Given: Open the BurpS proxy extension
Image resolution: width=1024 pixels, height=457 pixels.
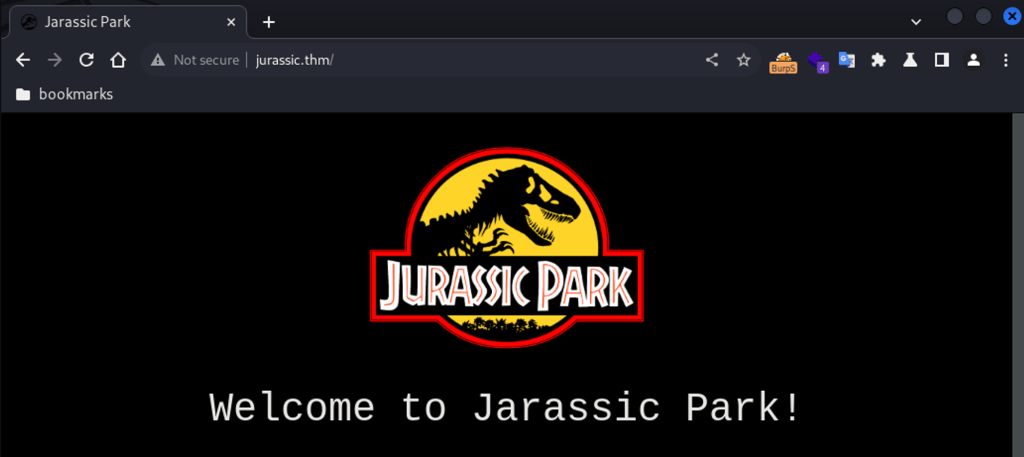Looking at the screenshot, I should [x=783, y=61].
